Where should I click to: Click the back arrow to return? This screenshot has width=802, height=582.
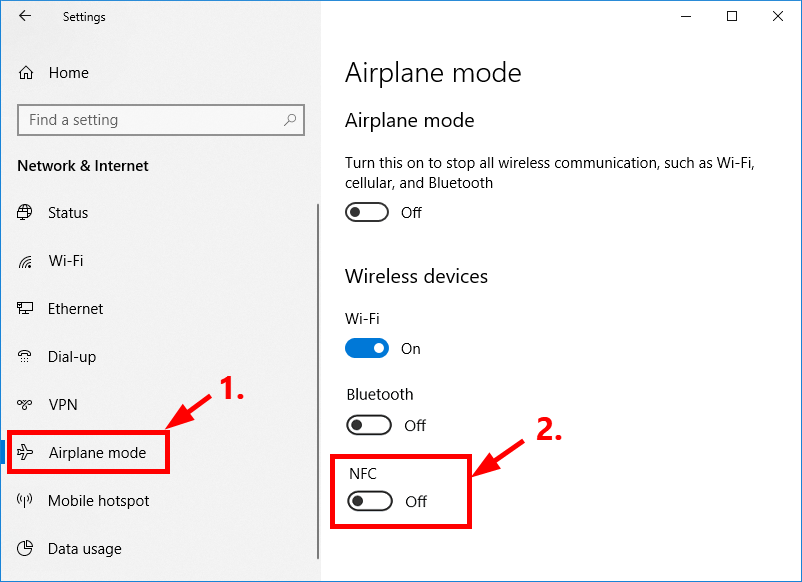pos(25,16)
